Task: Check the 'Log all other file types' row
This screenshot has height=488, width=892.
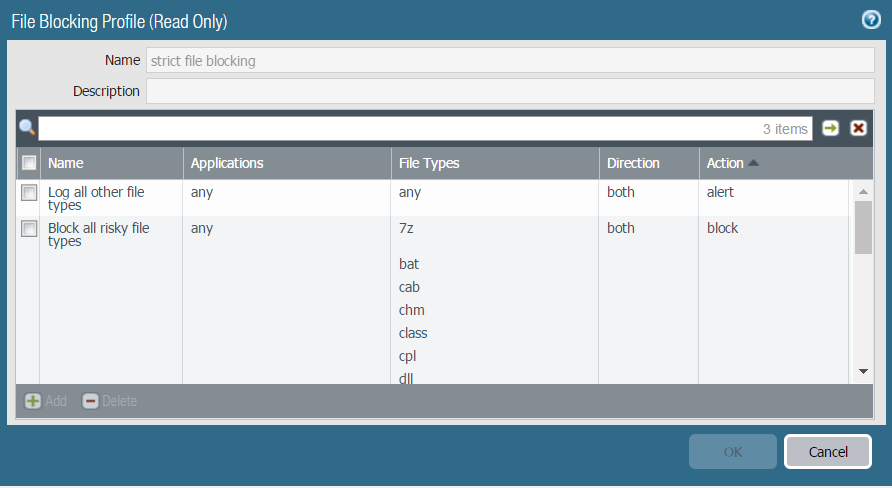Action: pyautogui.click(x=29, y=193)
